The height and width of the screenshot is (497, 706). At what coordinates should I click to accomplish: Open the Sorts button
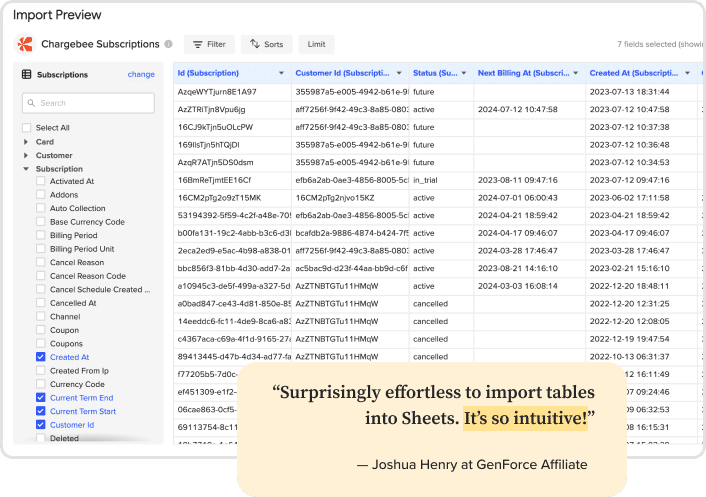coord(267,44)
